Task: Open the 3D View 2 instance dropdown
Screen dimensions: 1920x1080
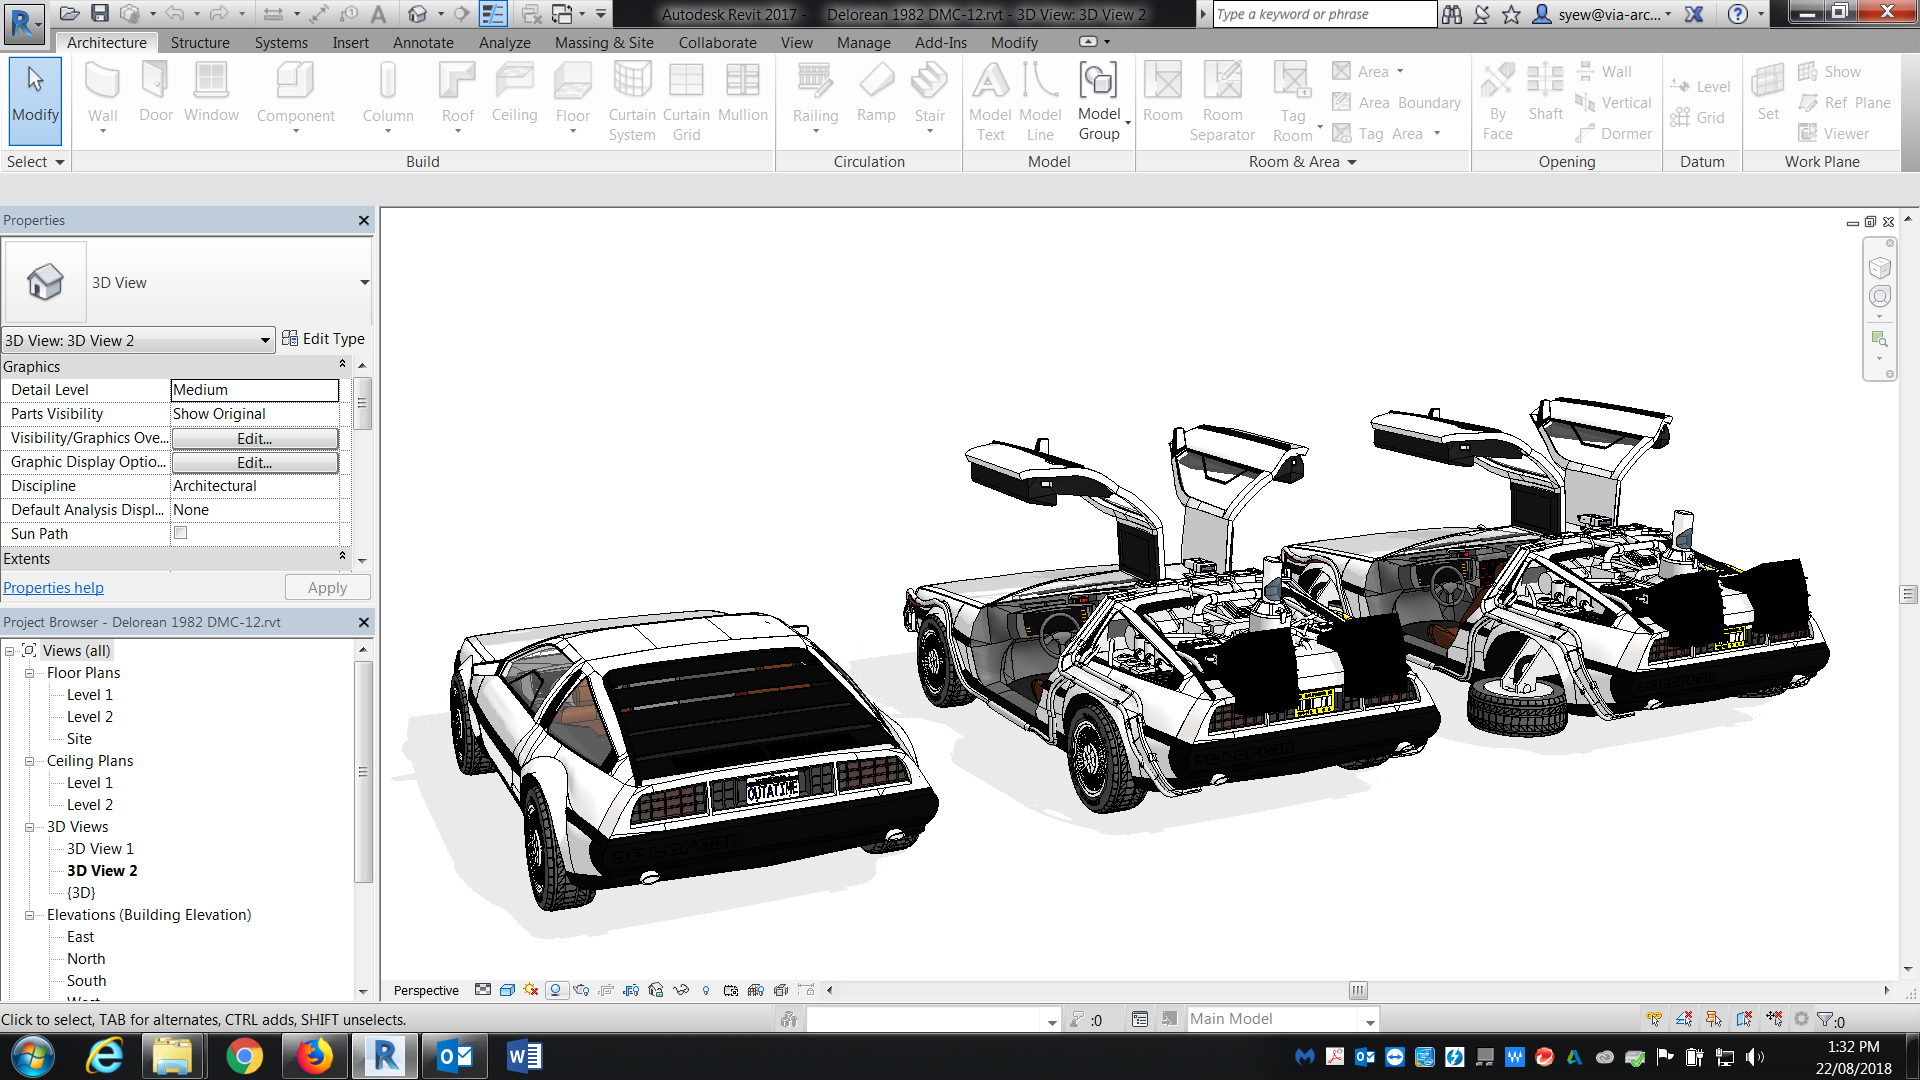Action: (264, 340)
